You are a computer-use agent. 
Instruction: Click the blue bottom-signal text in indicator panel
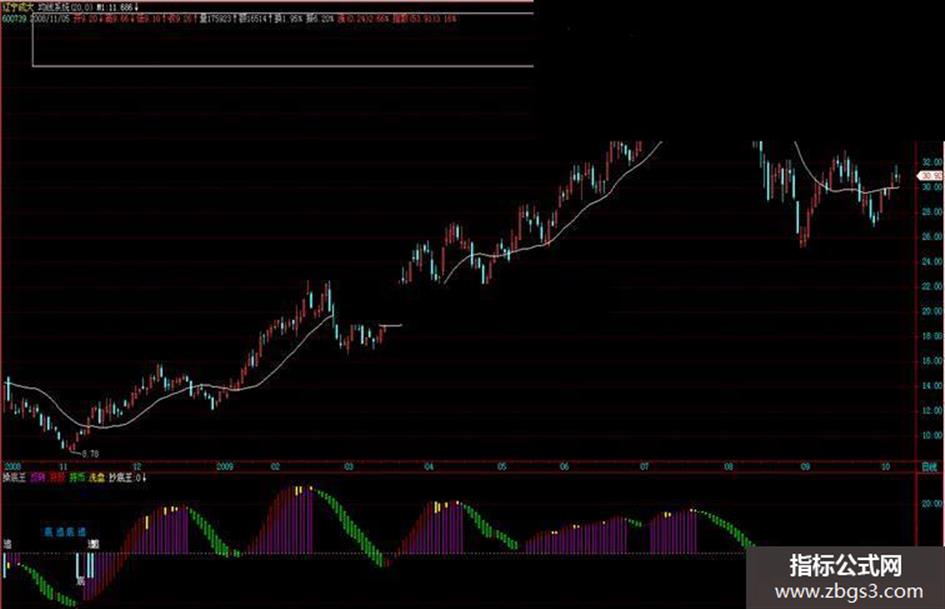pyautogui.click(x=64, y=532)
